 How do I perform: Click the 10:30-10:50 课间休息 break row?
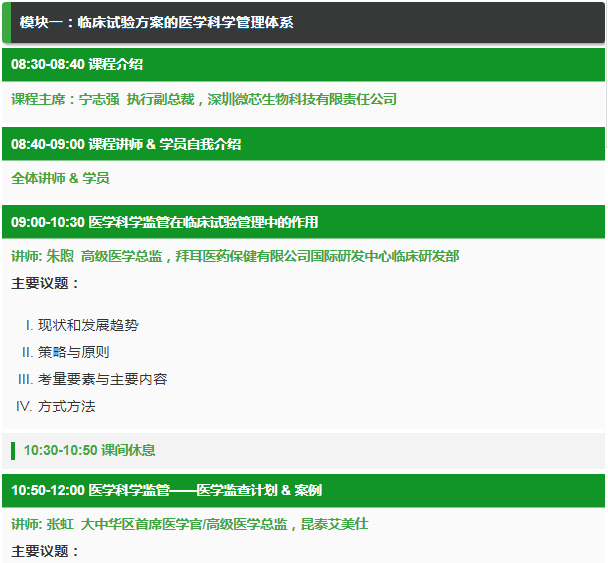coord(303,451)
